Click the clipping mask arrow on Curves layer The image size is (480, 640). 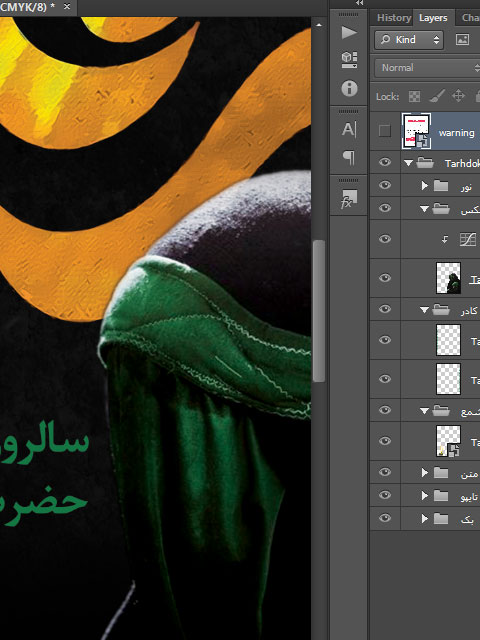(445, 240)
